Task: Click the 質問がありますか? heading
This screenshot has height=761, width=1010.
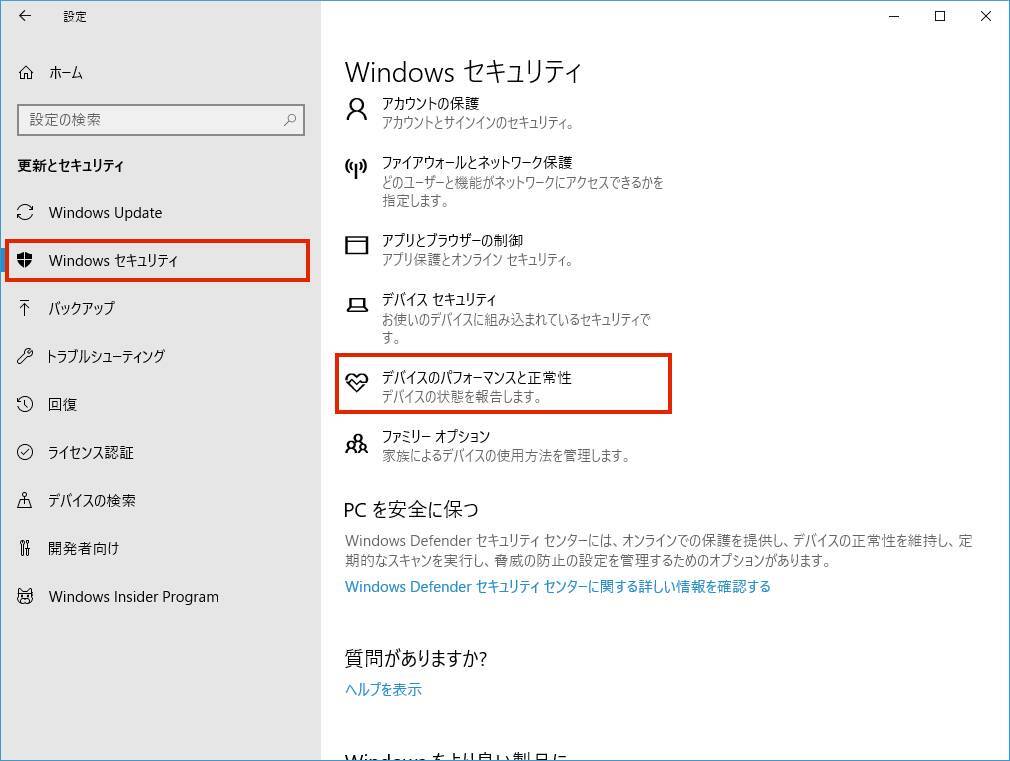Action: point(415,659)
